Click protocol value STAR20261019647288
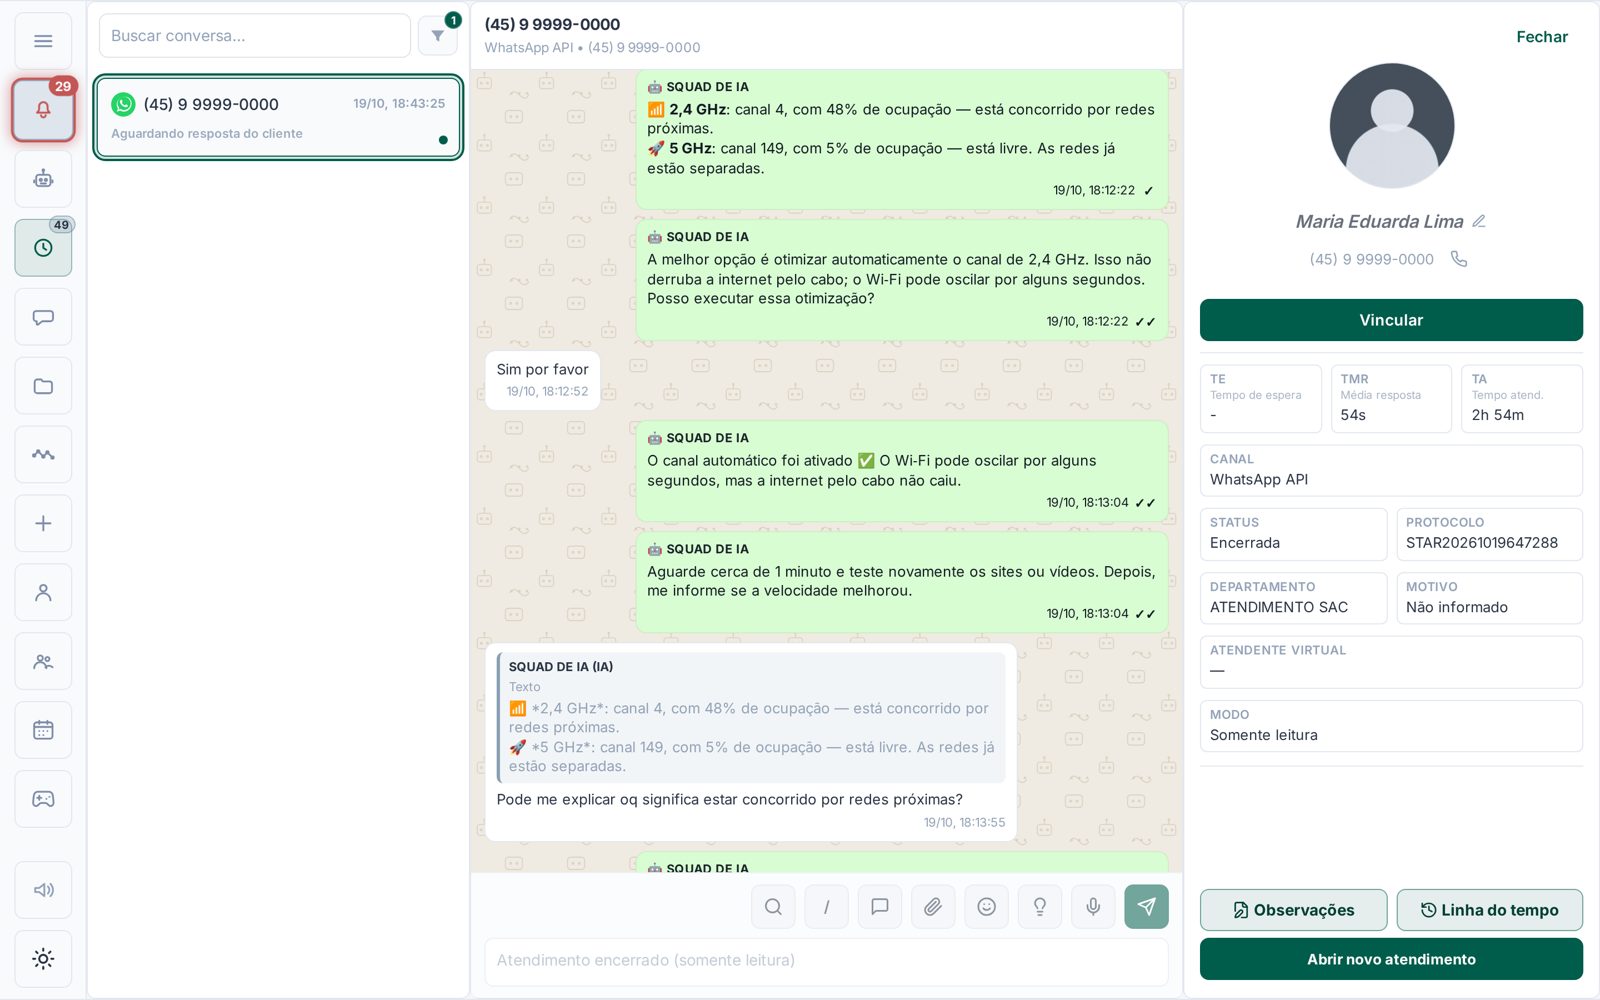This screenshot has height=1000, width=1600. (x=1481, y=543)
